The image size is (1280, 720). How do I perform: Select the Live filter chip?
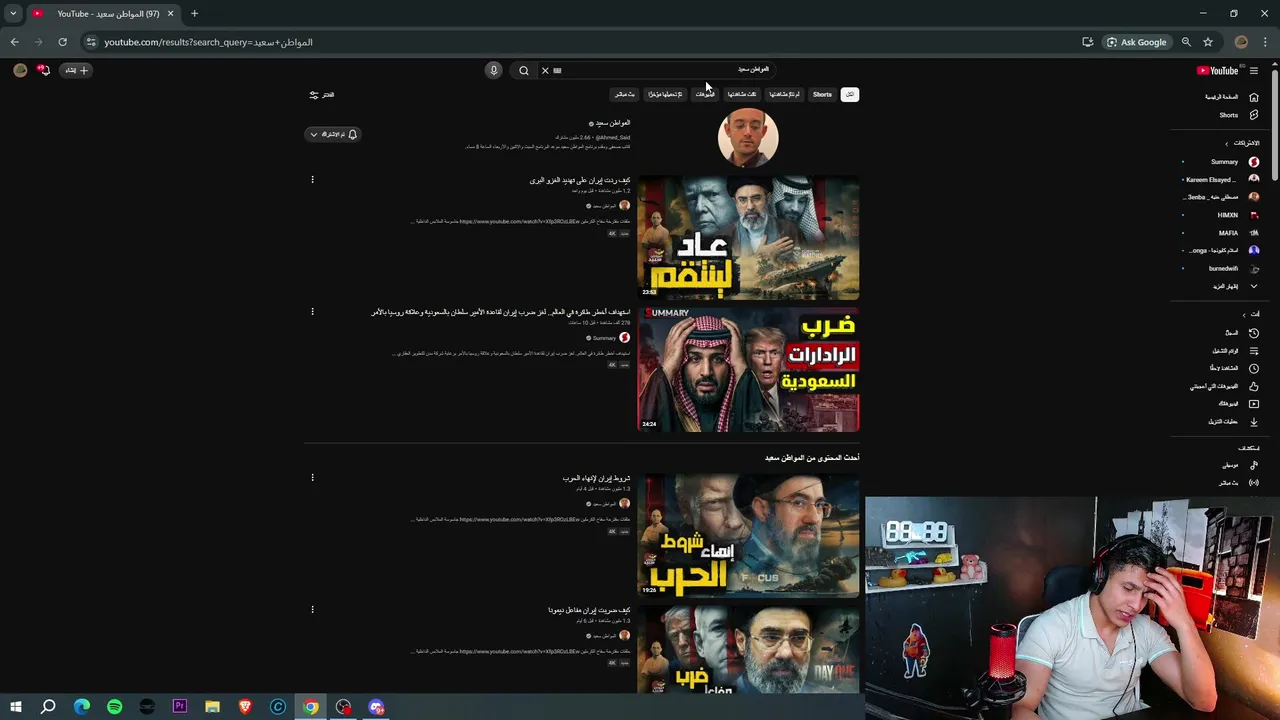pos(625,95)
